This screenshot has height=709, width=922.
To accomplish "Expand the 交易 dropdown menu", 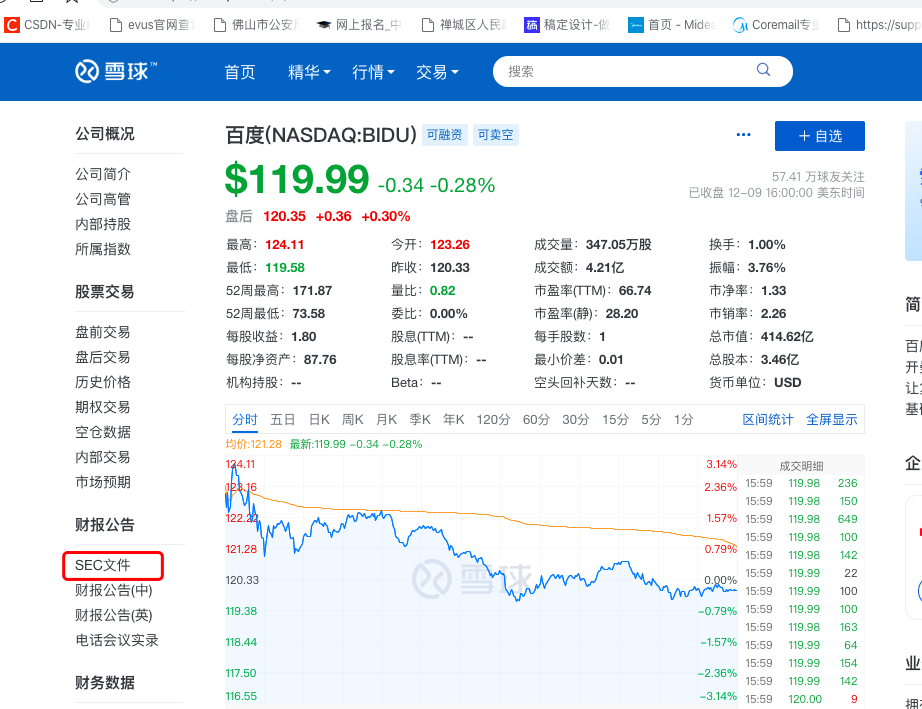I will tap(437, 72).
